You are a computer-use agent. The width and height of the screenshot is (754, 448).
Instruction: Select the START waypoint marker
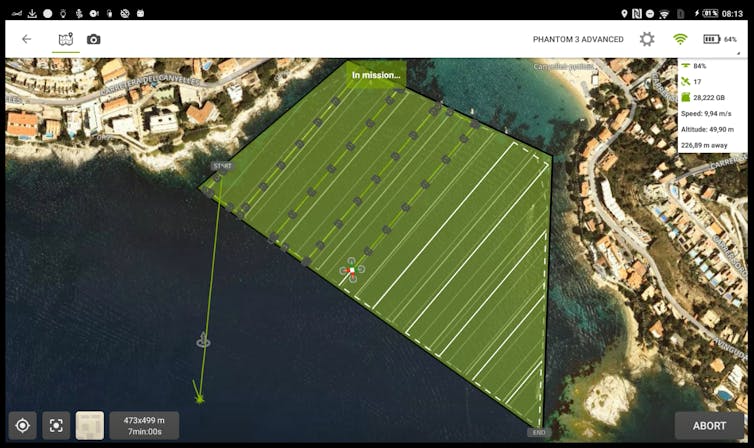222,166
